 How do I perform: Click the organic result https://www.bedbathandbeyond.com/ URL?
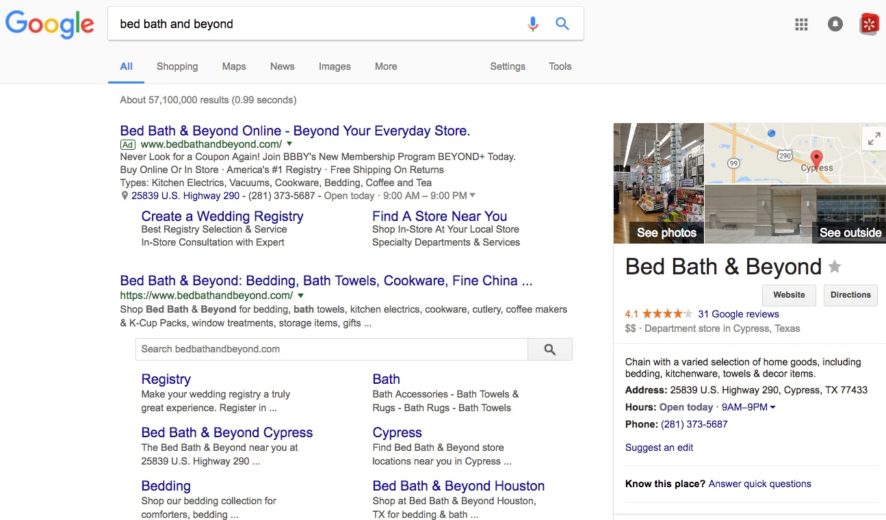pyautogui.click(x=206, y=296)
